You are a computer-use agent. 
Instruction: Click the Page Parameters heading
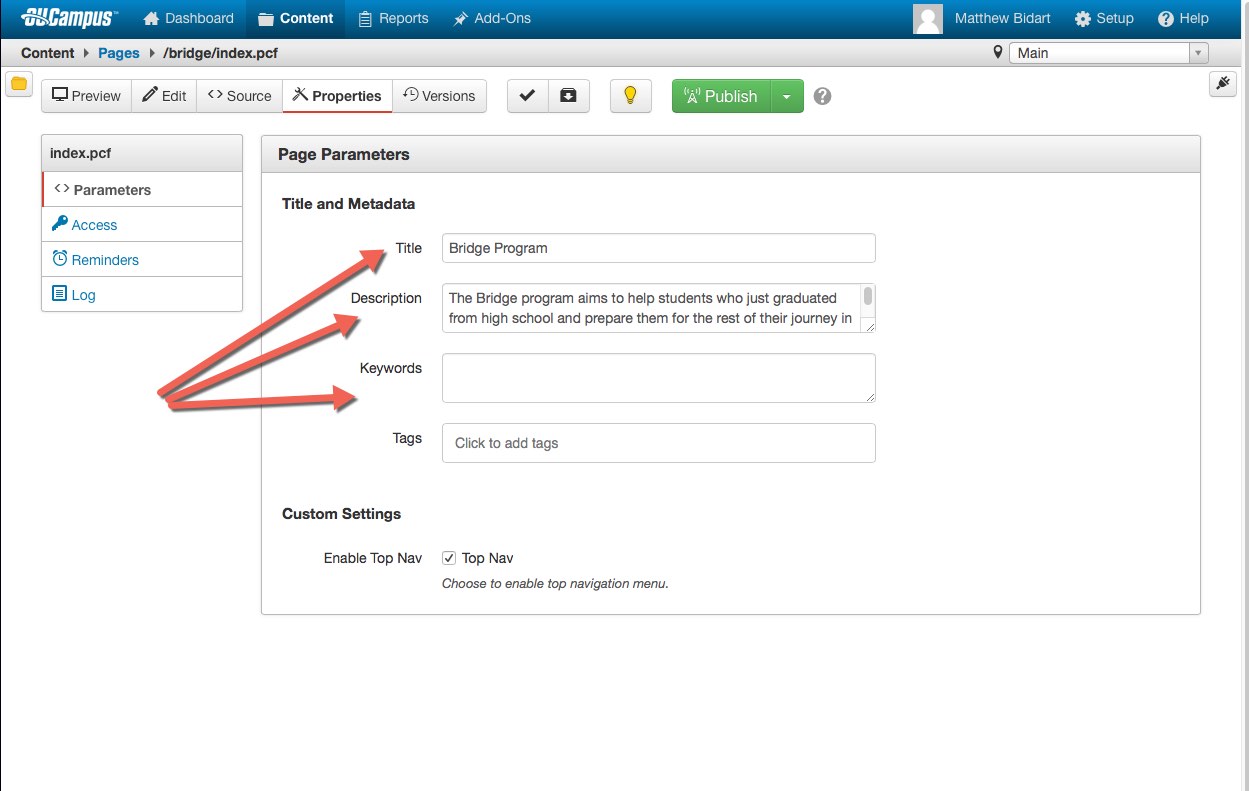[344, 154]
